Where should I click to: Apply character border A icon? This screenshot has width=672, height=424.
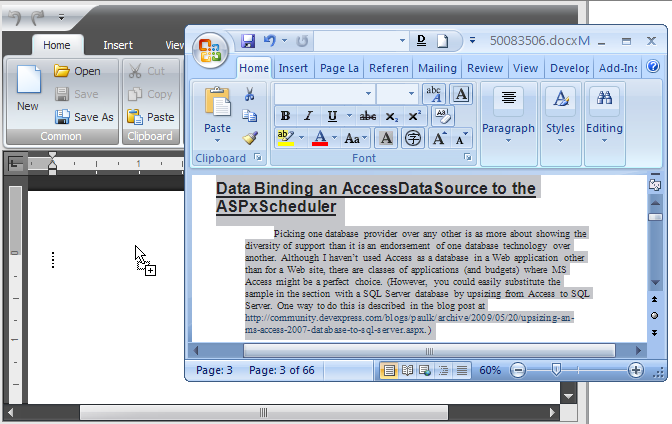[x=461, y=94]
